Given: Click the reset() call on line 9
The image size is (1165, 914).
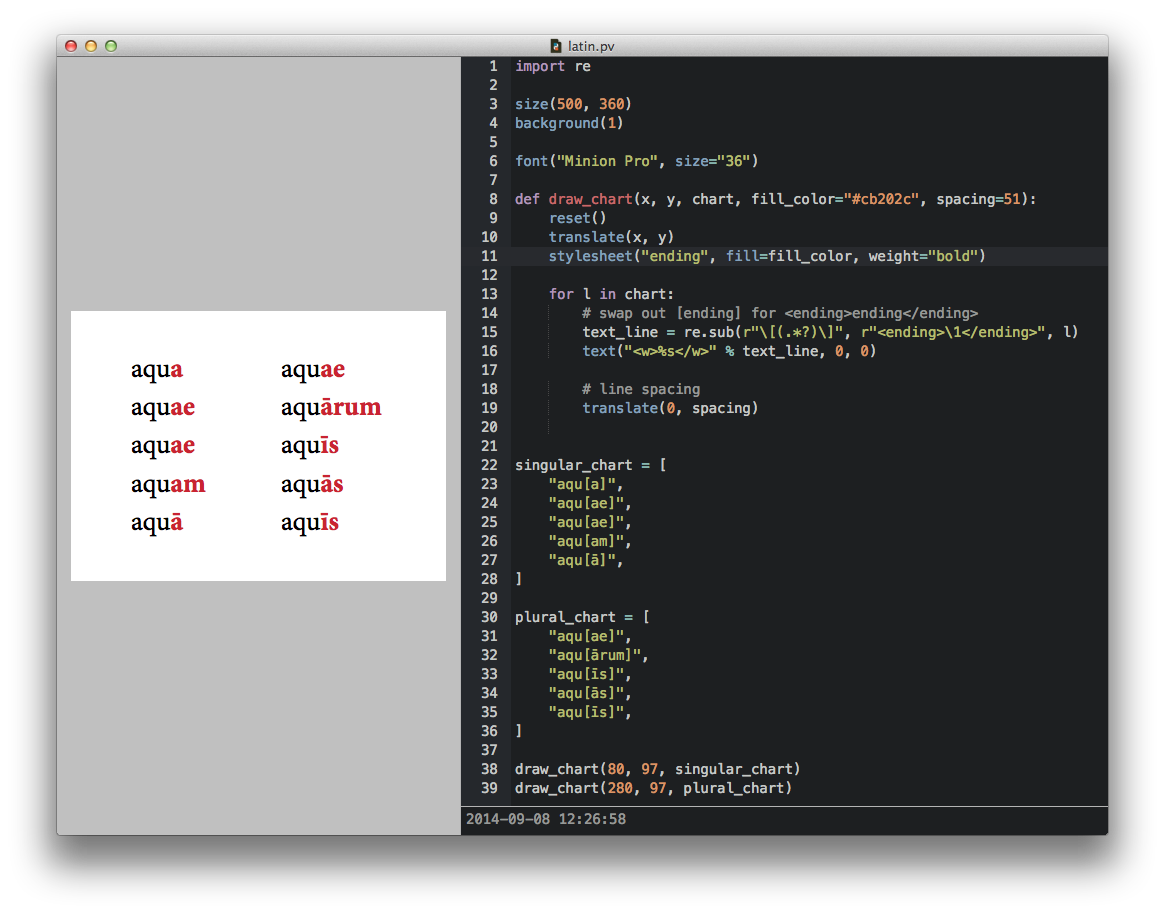Looking at the screenshot, I should (577, 218).
